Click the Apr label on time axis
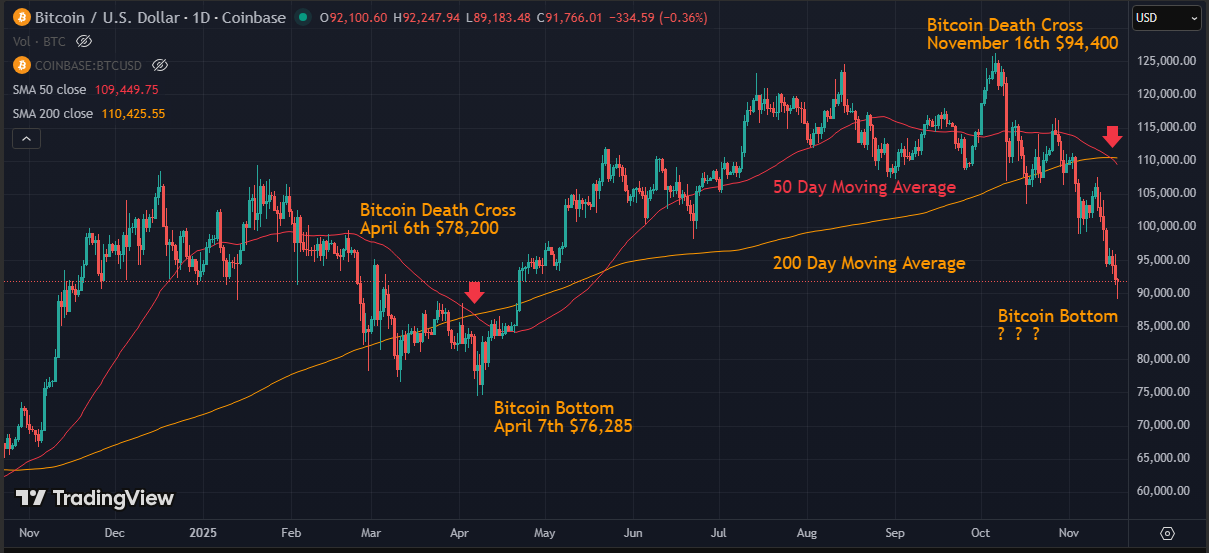The image size is (1209, 553). (x=460, y=532)
